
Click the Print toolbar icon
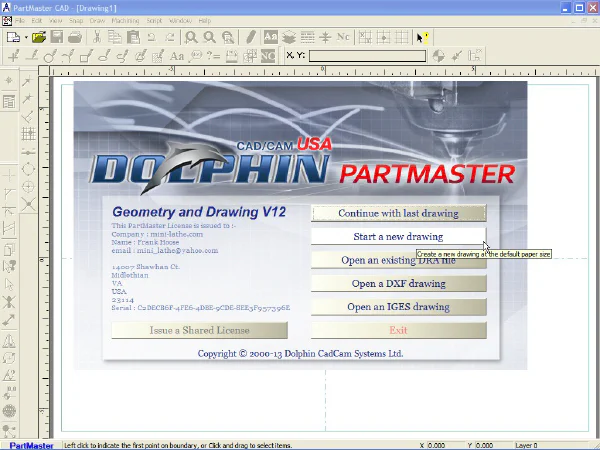(x=75, y=37)
